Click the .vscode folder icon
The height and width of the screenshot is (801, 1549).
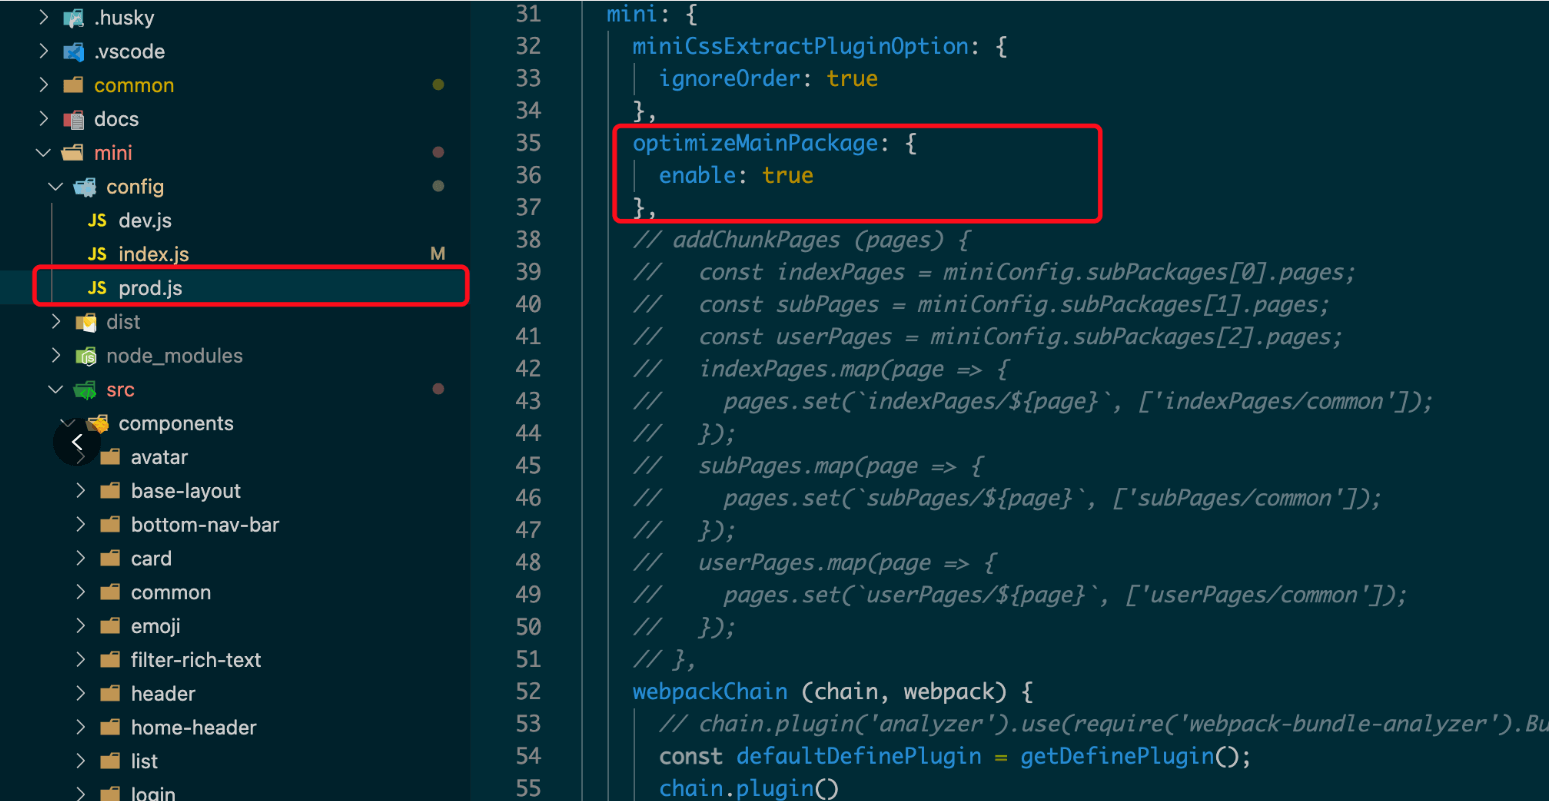73,52
